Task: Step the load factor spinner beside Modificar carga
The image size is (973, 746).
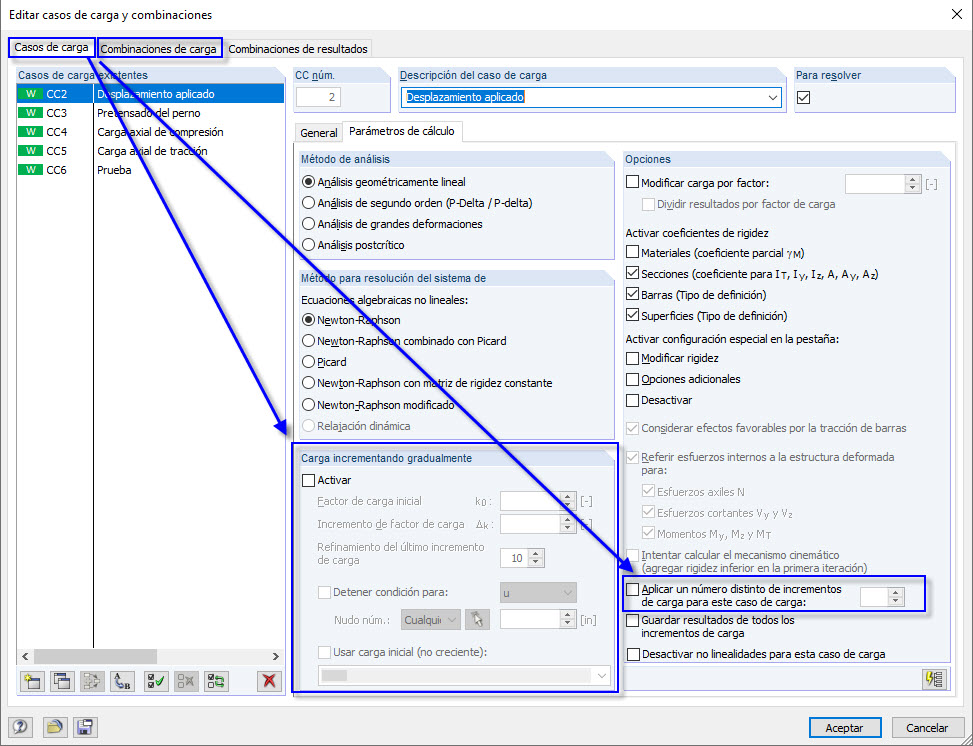Action: point(912,183)
